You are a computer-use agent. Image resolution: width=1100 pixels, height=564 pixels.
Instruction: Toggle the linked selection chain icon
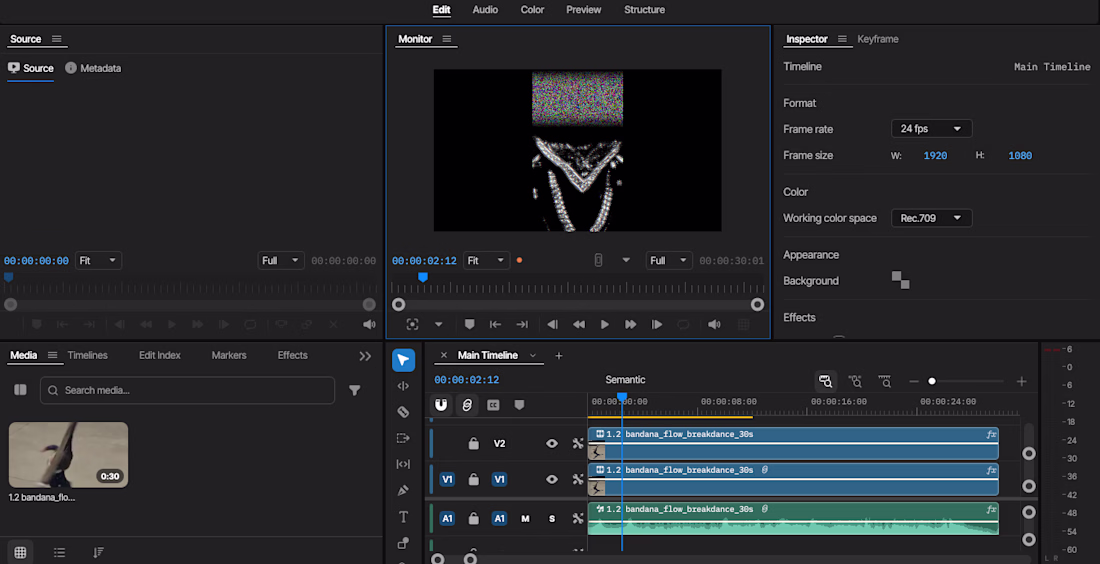click(467, 405)
